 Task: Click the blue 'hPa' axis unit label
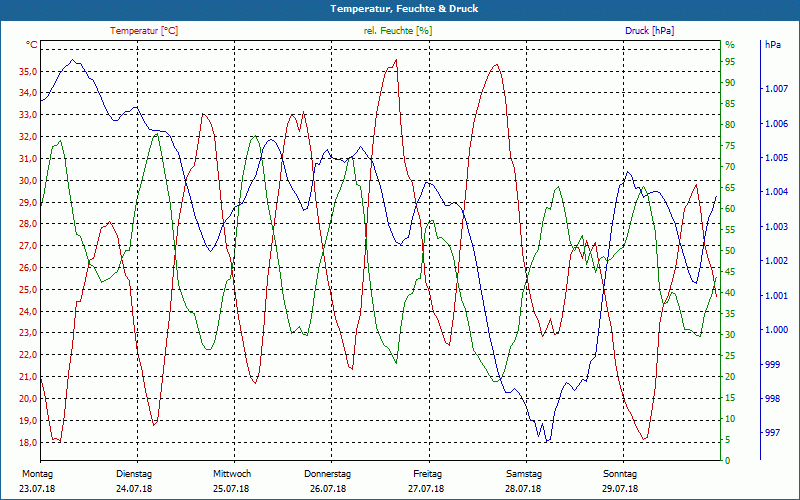click(x=772, y=45)
